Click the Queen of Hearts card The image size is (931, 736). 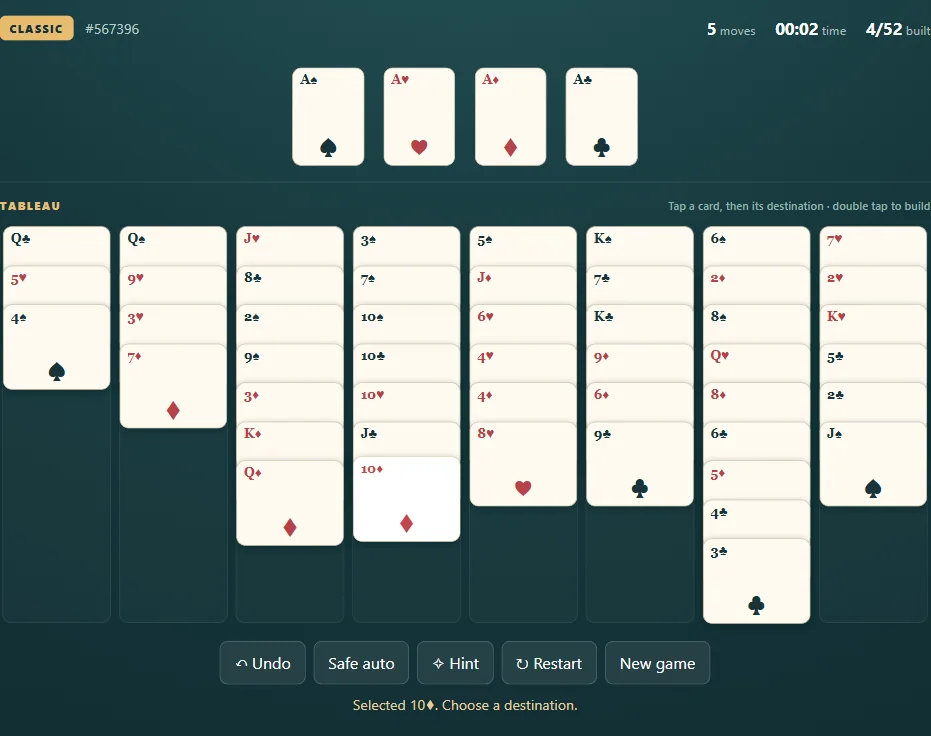[756, 364]
